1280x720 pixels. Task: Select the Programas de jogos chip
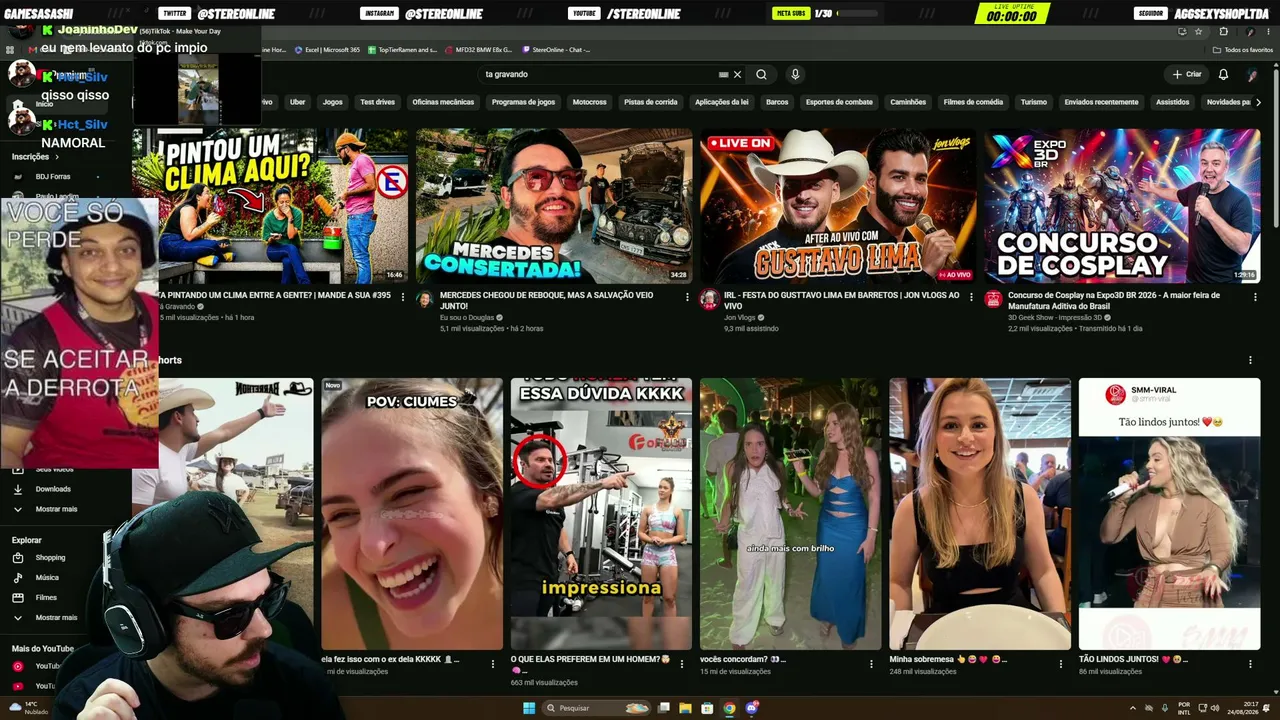pos(523,102)
